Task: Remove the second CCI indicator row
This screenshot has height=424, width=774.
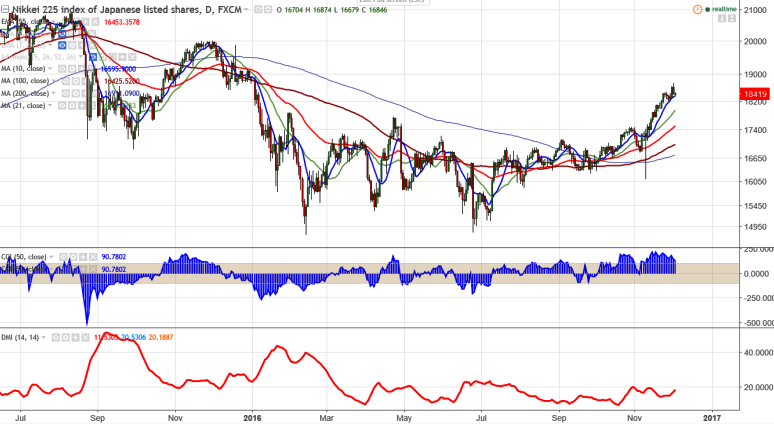Action: (x=93, y=269)
